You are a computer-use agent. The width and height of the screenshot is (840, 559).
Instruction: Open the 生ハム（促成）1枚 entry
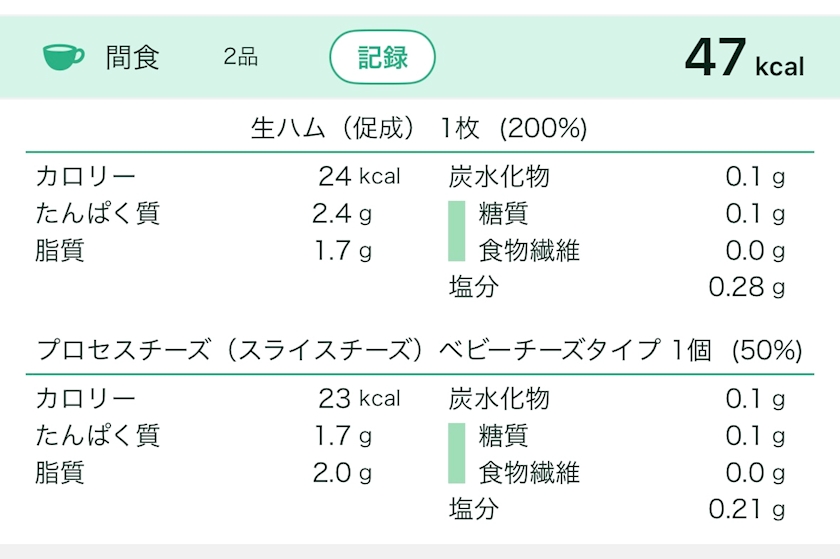419,128
